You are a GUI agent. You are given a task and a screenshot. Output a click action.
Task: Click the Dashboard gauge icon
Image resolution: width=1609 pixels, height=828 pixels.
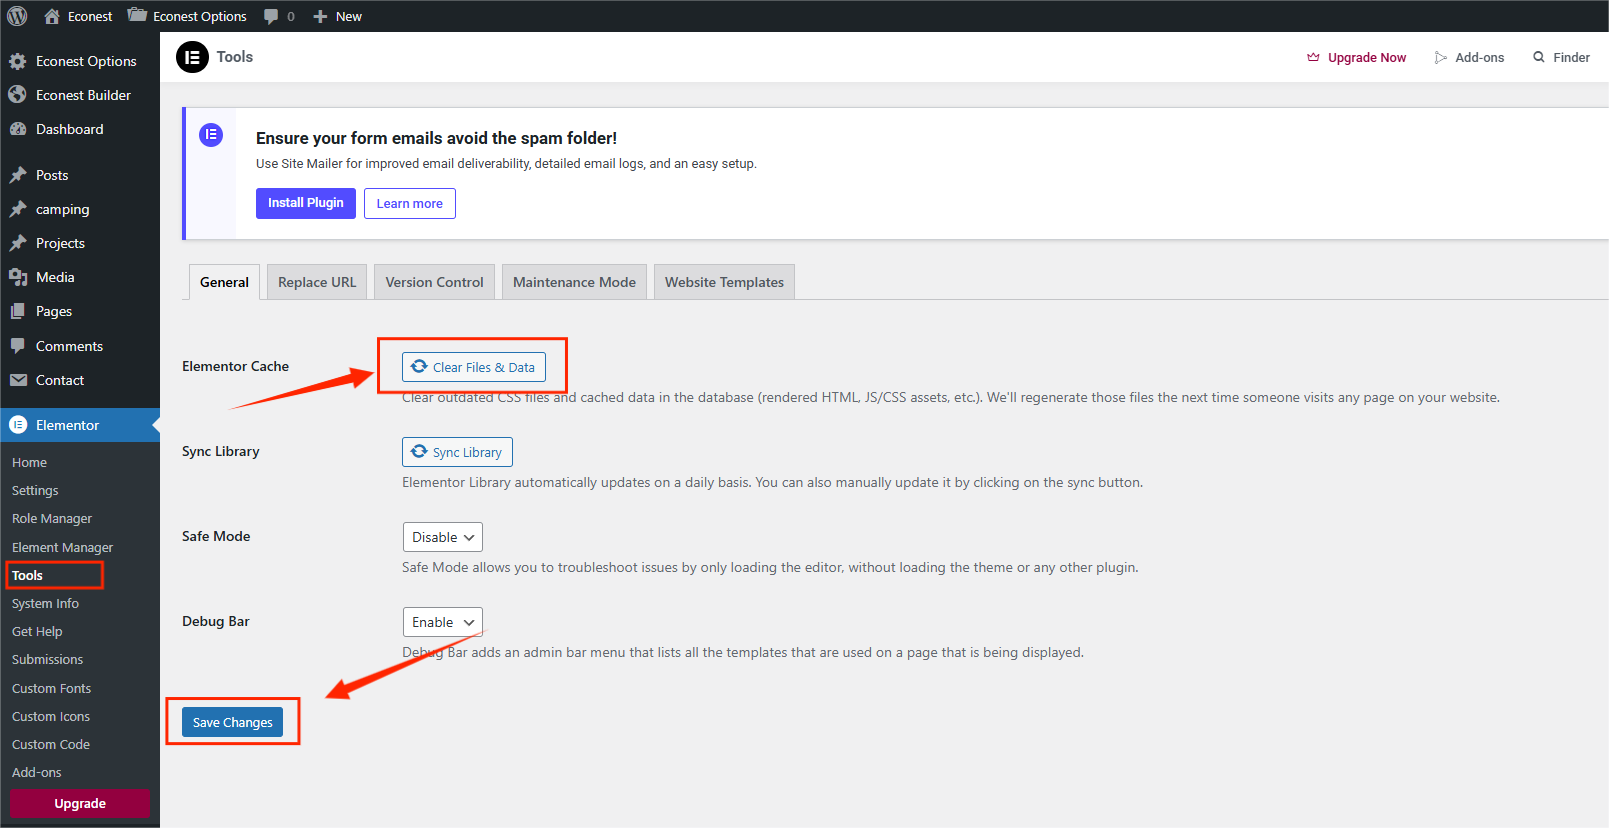pos(18,129)
